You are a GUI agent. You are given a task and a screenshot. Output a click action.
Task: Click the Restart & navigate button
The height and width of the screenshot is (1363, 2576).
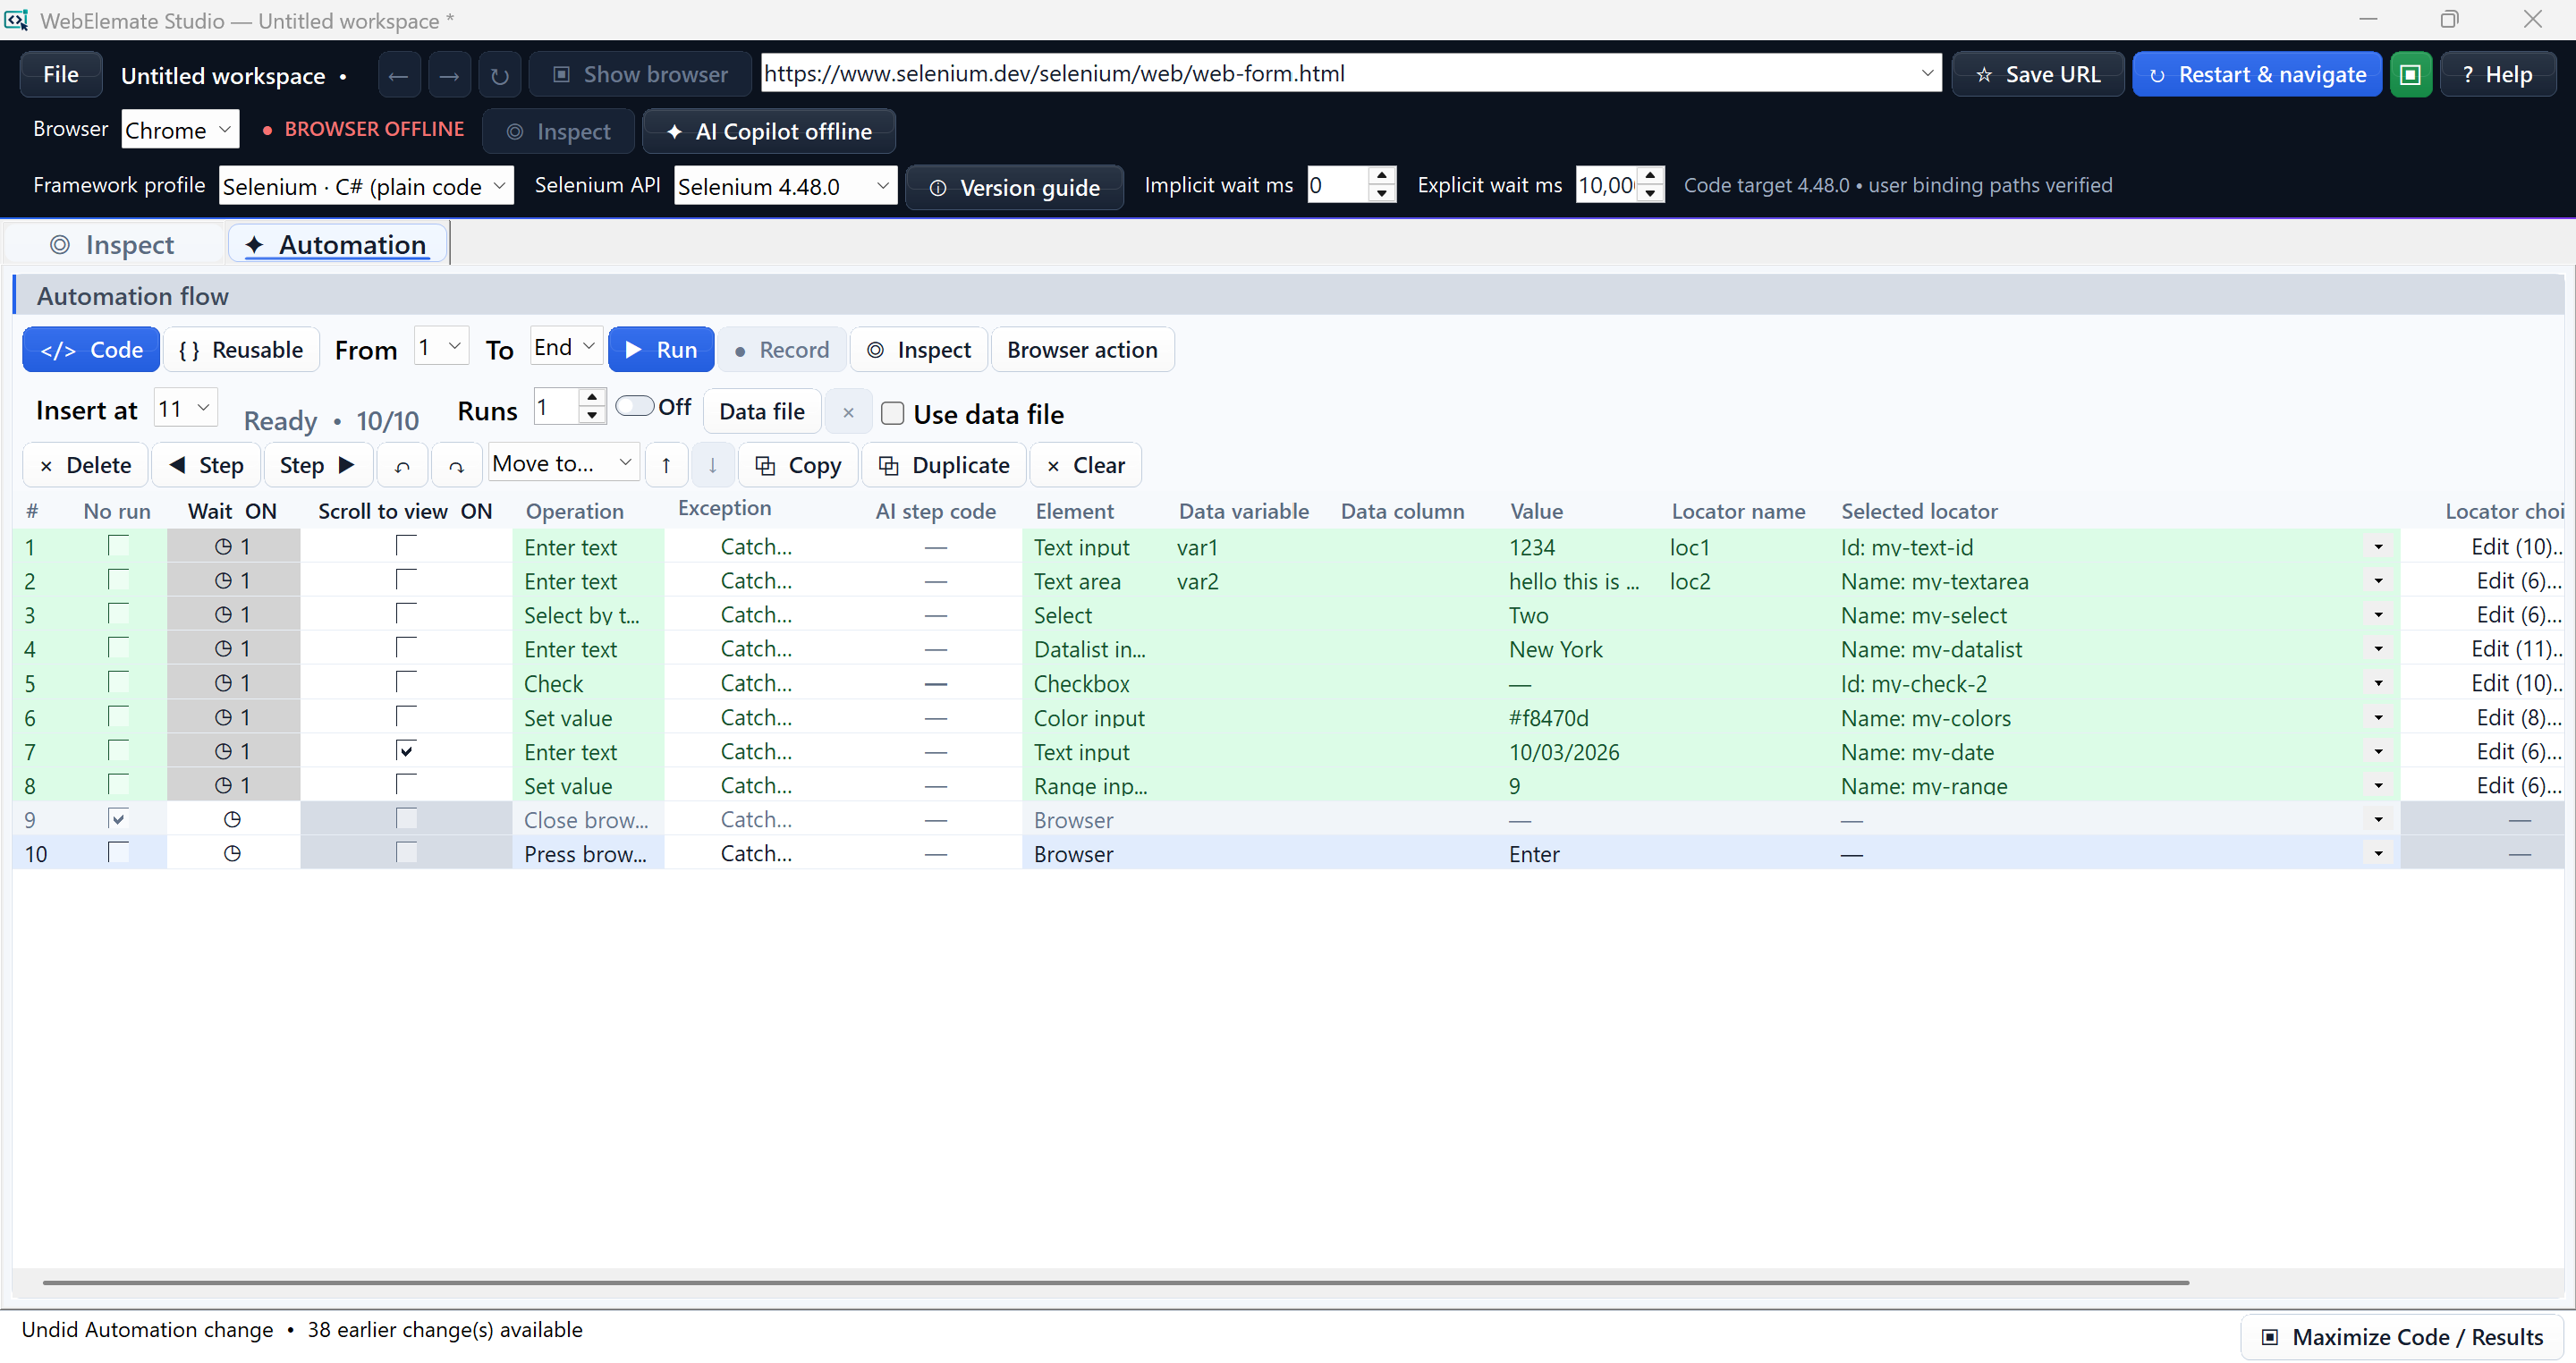pyautogui.click(x=2257, y=75)
